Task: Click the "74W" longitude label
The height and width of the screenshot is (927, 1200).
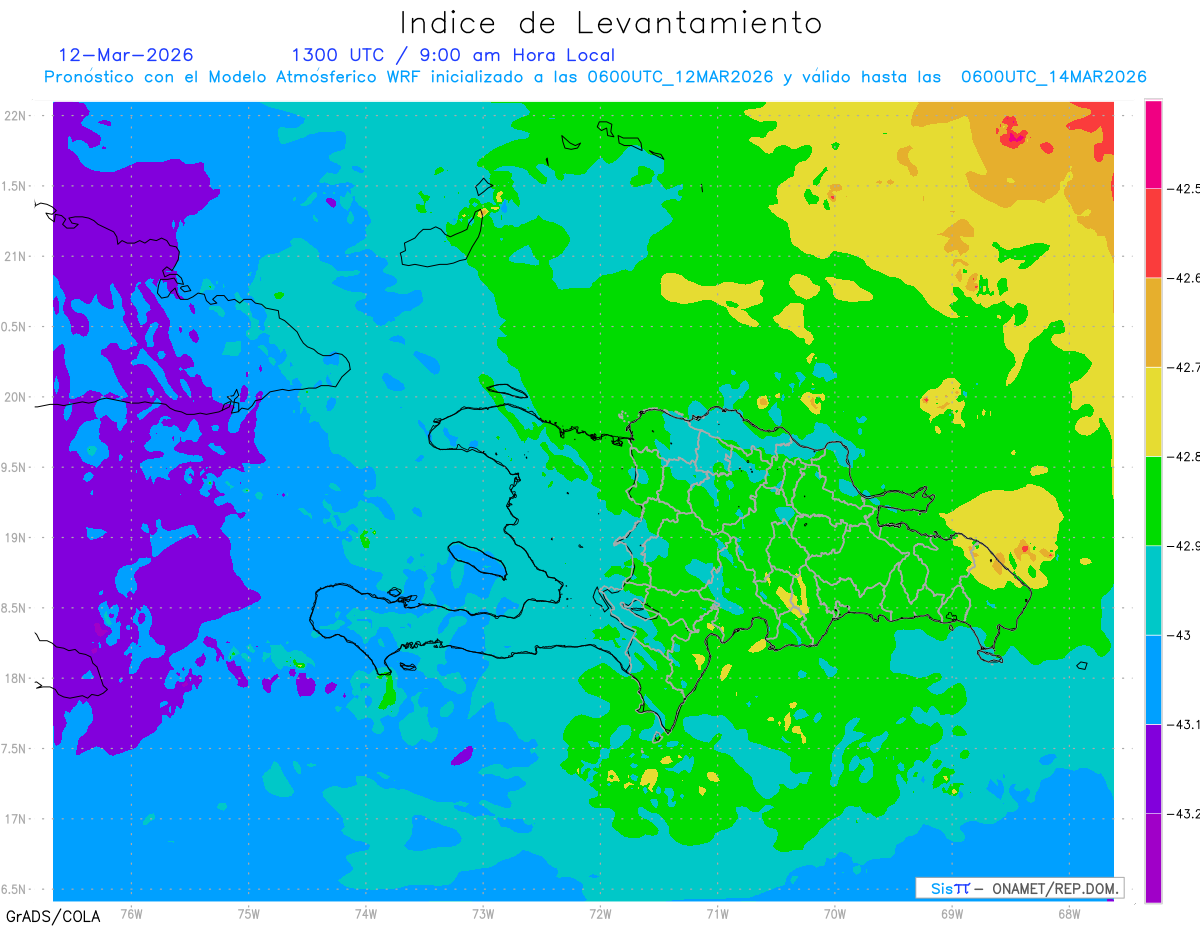Action: pos(366,914)
